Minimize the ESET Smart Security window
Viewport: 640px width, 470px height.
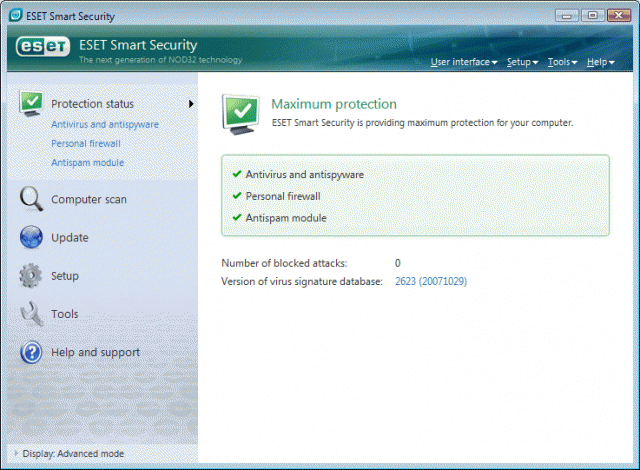pos(567,16)
